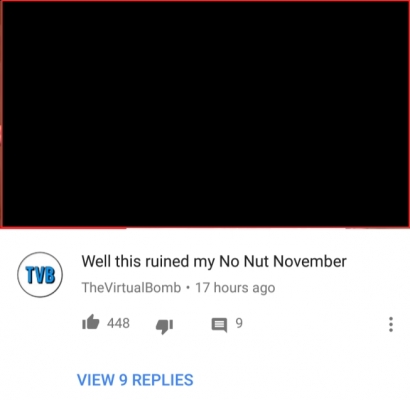Open TheVirtualBomb channel name
This screenshot has width=410, height=400.
[131, 288]
